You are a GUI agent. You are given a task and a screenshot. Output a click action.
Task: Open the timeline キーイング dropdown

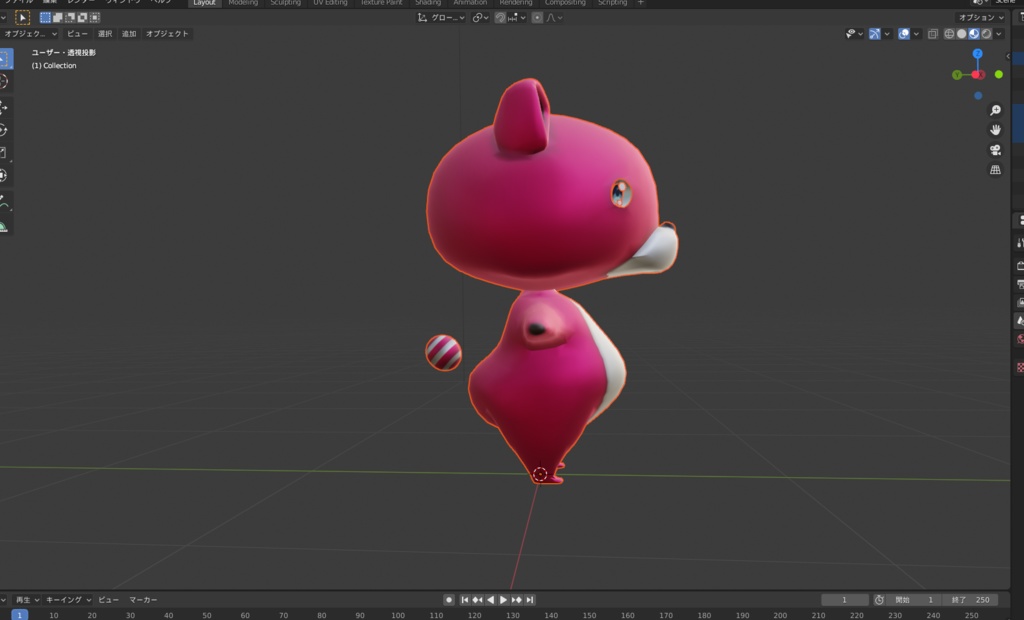(x=68, y=600)
